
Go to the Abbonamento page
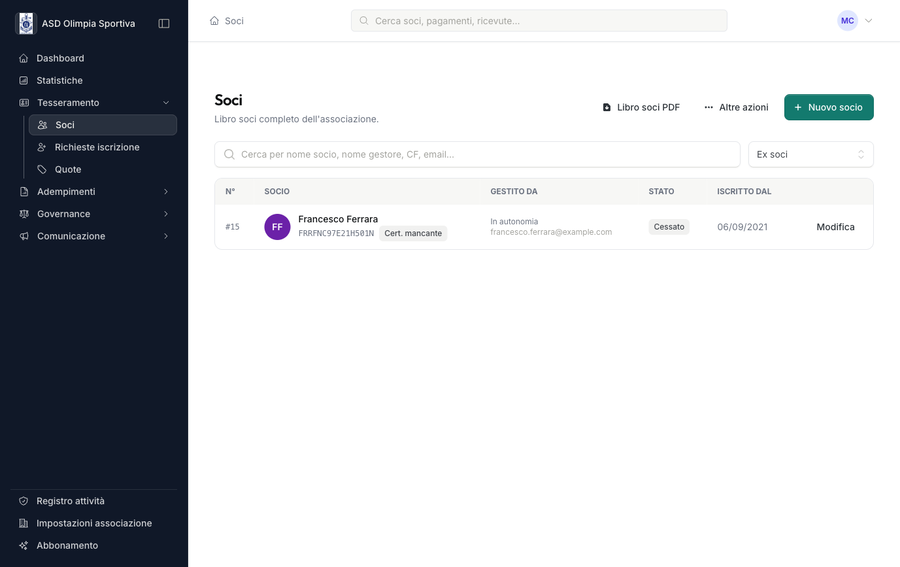[67, 545]
